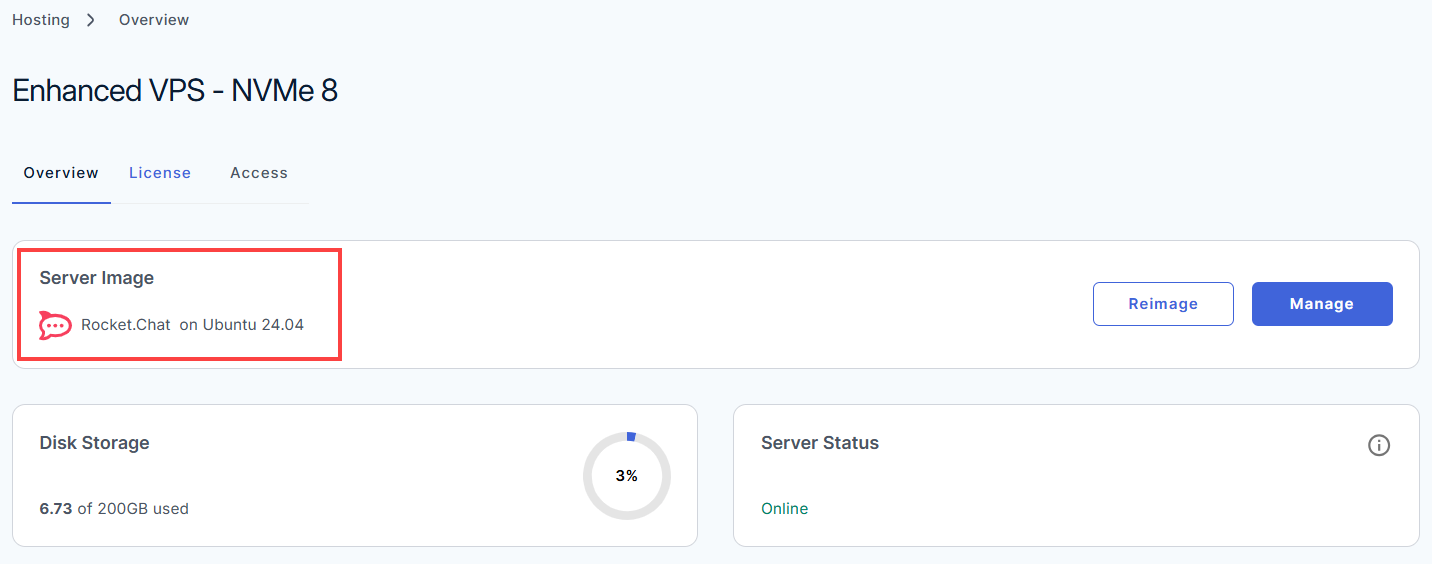Open the Access tab

pos(259,173)
